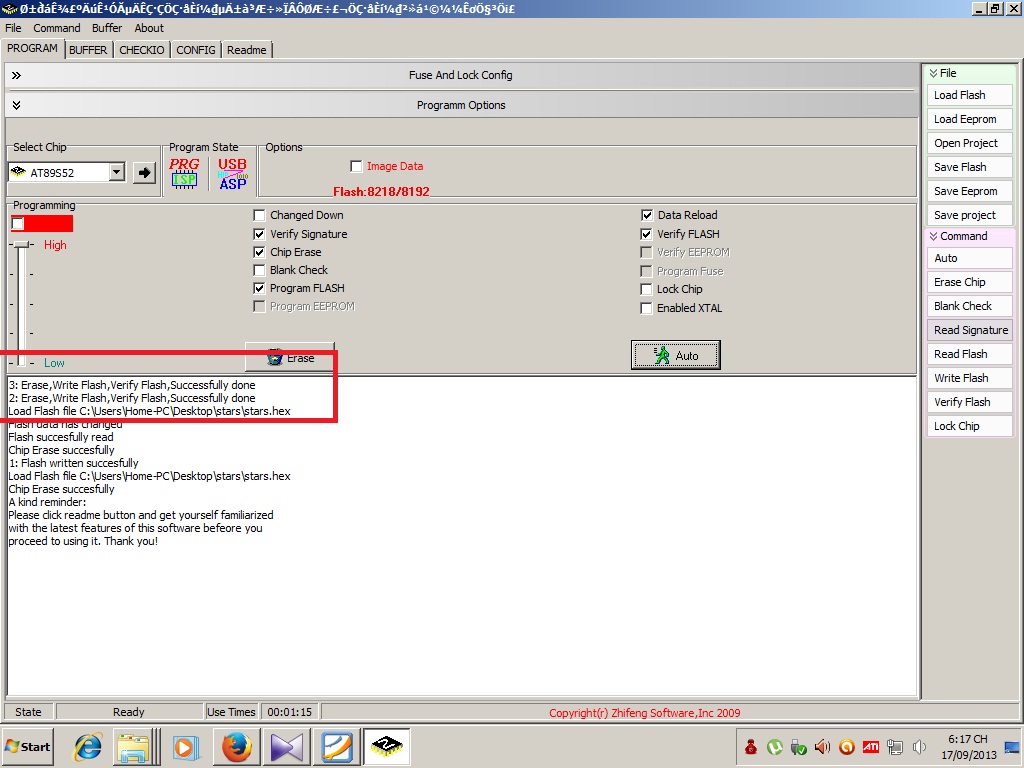Click the network computers tray icon

(895, 746)
